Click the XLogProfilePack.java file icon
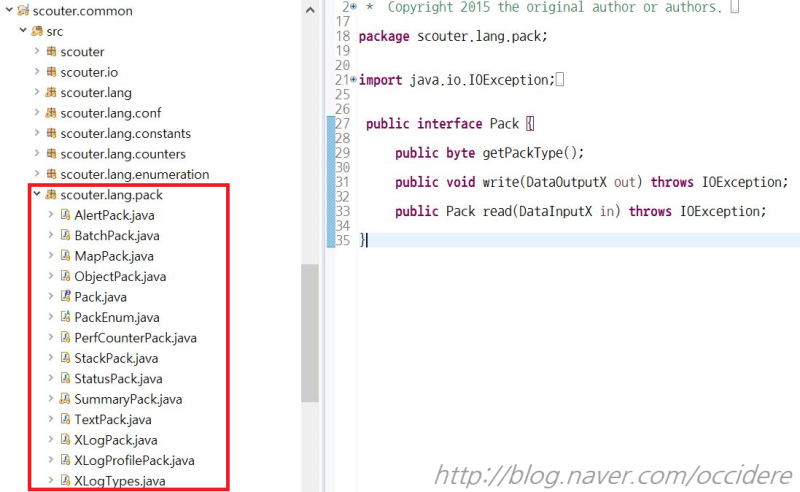Image resolution: width=800 pixels, height=492 pixels. 65,459
